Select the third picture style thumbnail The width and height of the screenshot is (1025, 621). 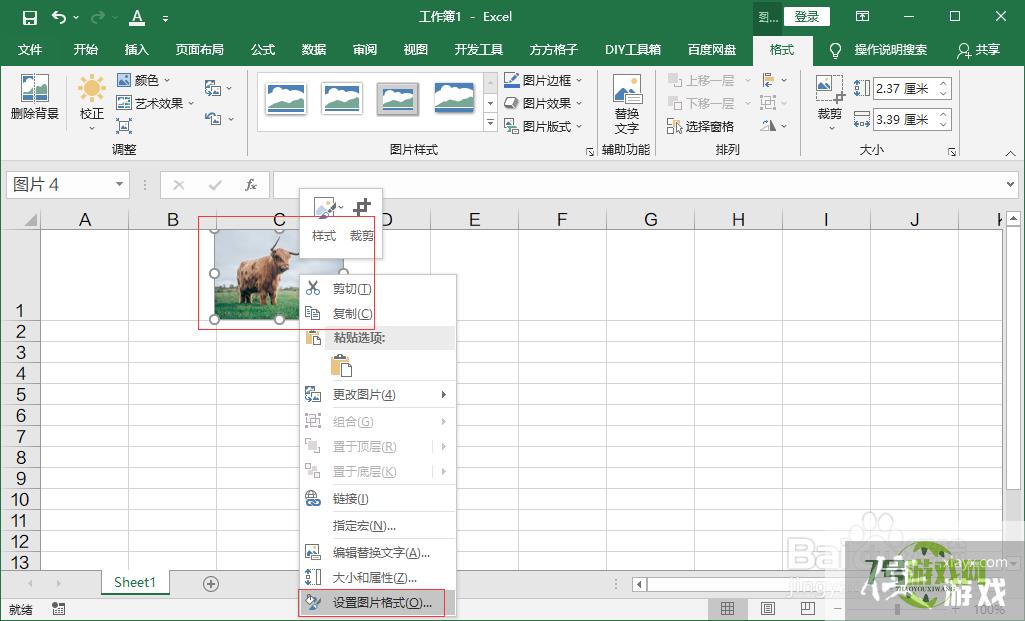click(x=397, y=99)
